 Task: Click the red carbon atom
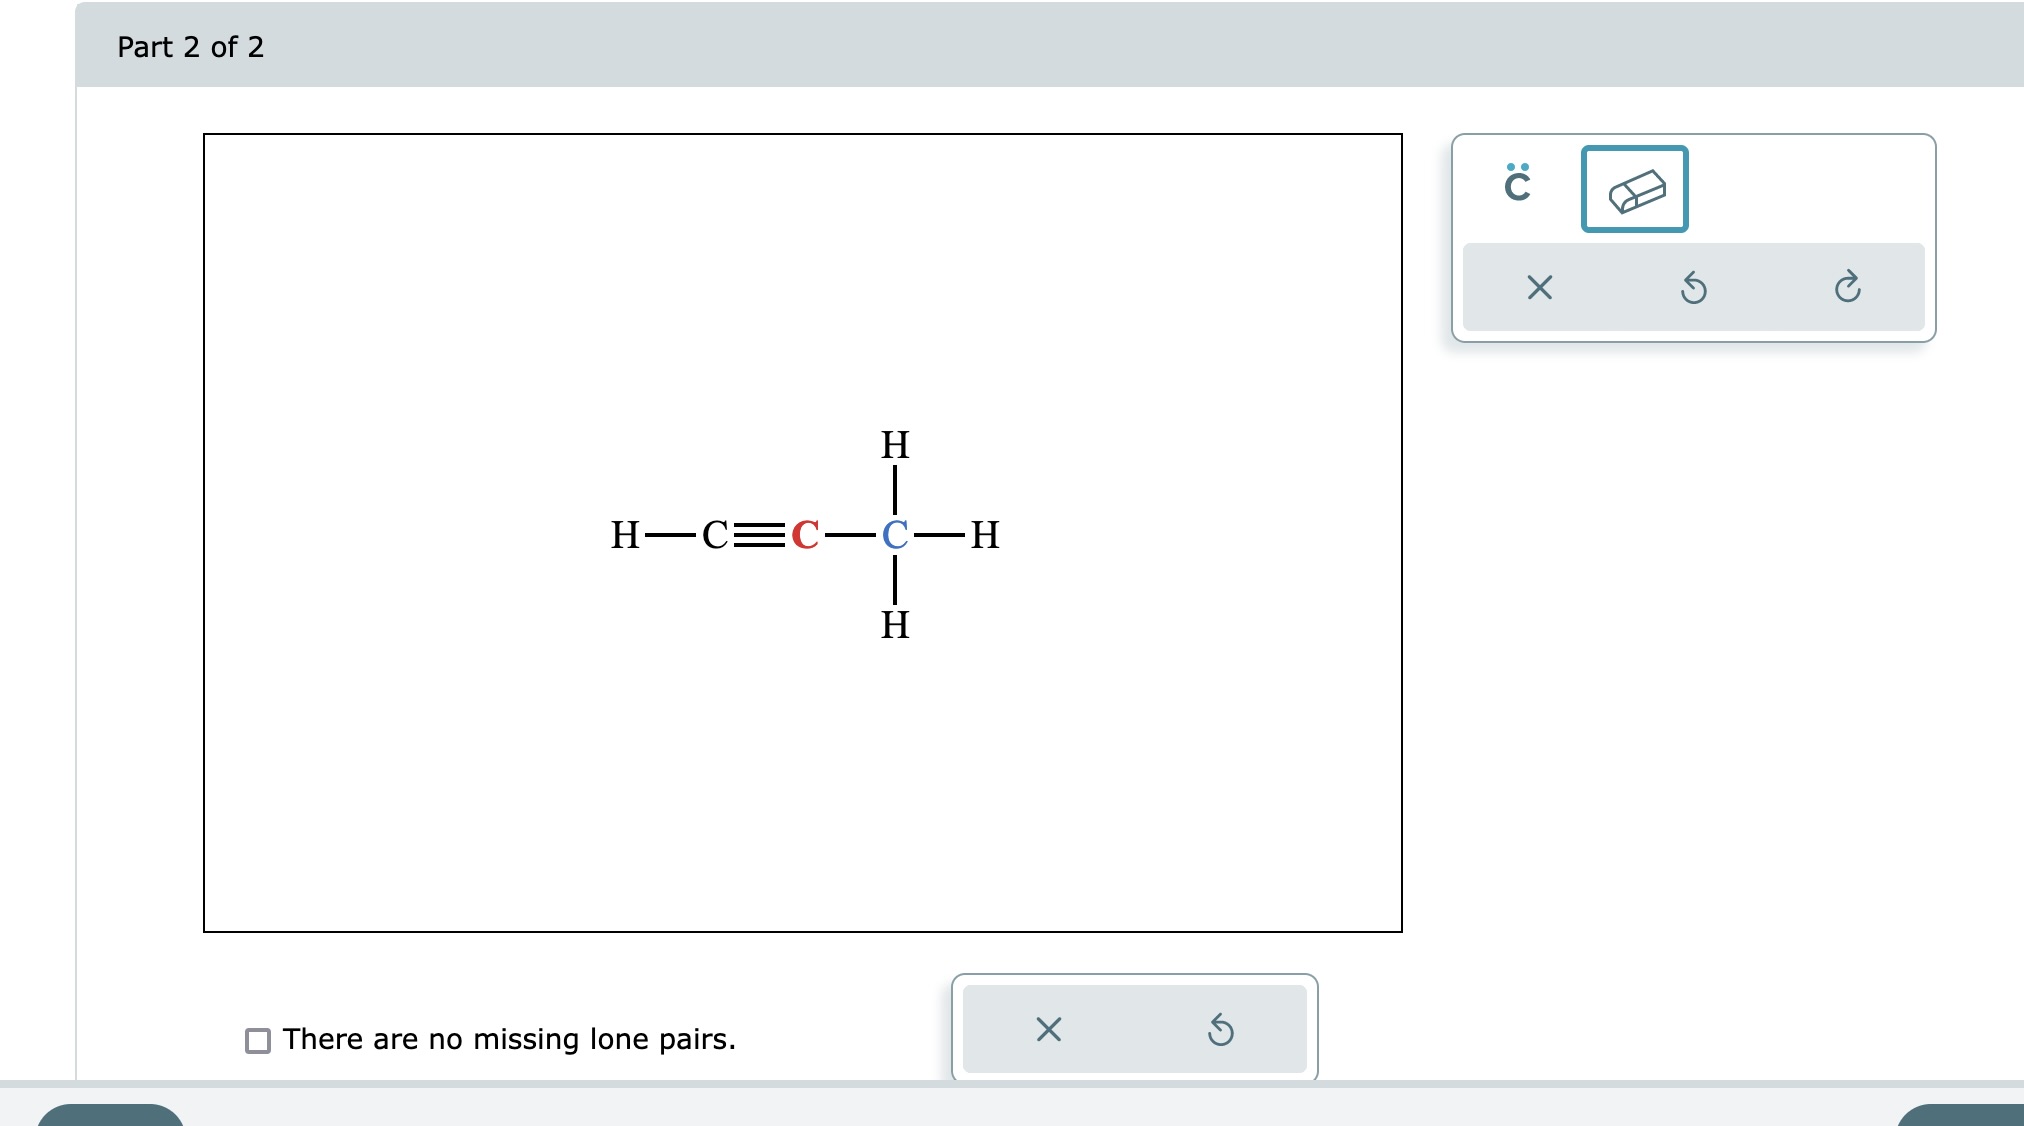click(x=806, y=536)
